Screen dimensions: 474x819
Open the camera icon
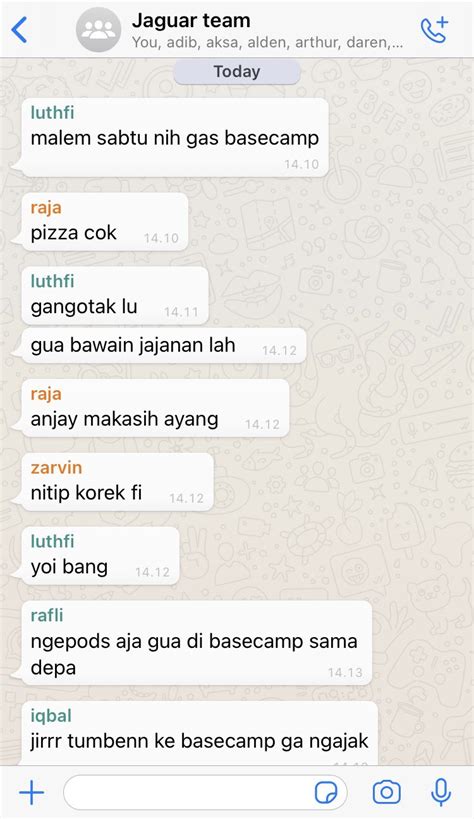point(387,792)
